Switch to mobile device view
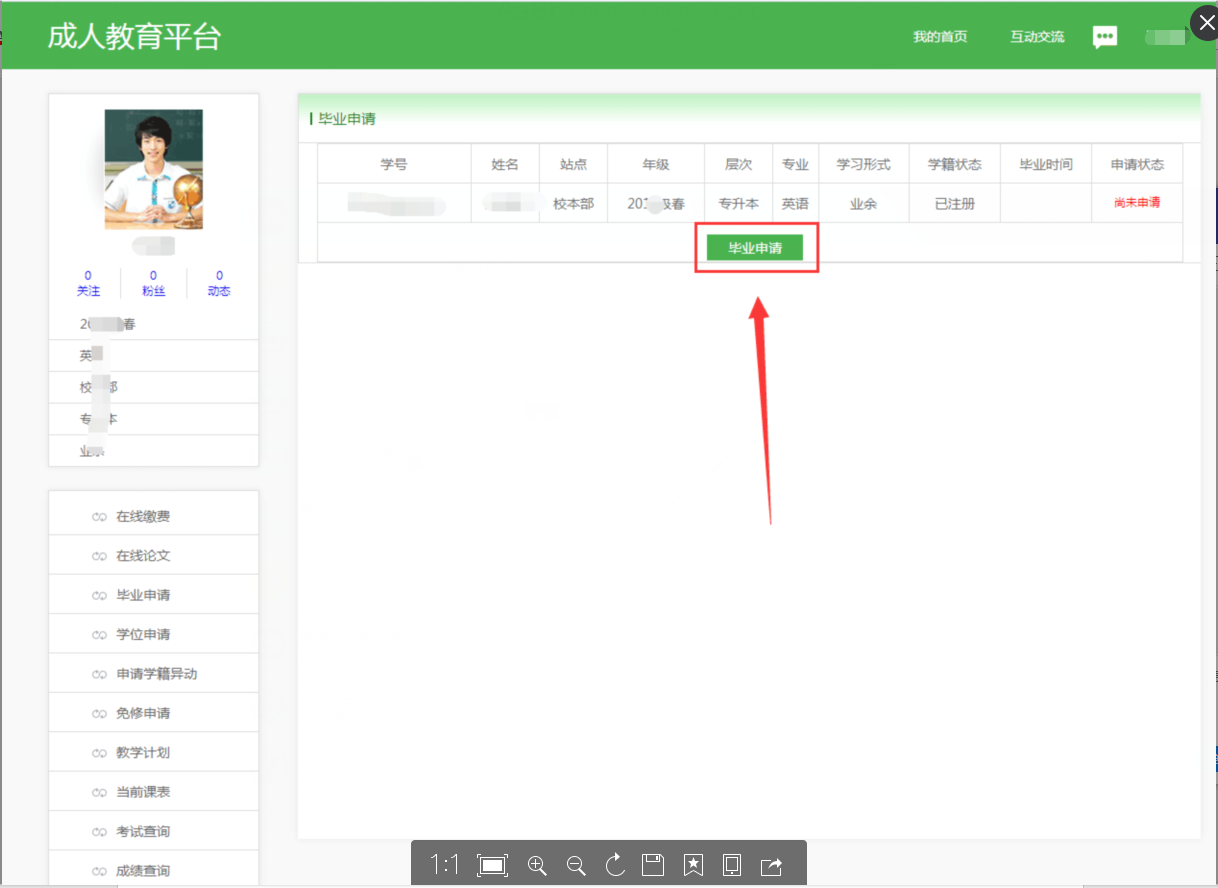 [731, 865]
